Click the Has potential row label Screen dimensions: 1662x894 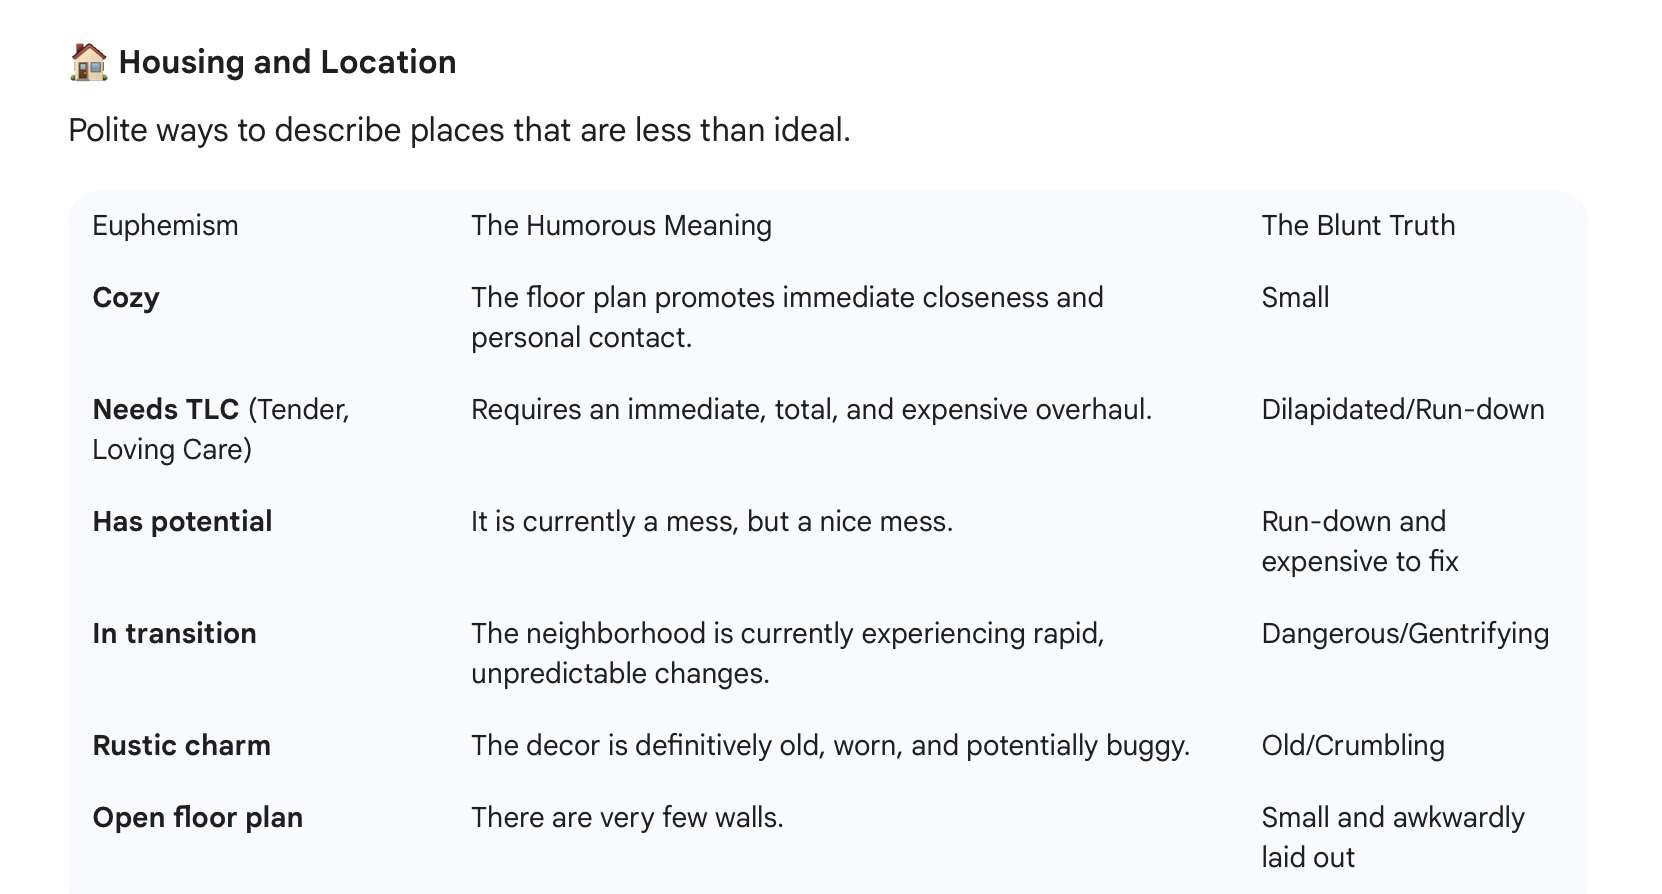[x=182, y=522]
